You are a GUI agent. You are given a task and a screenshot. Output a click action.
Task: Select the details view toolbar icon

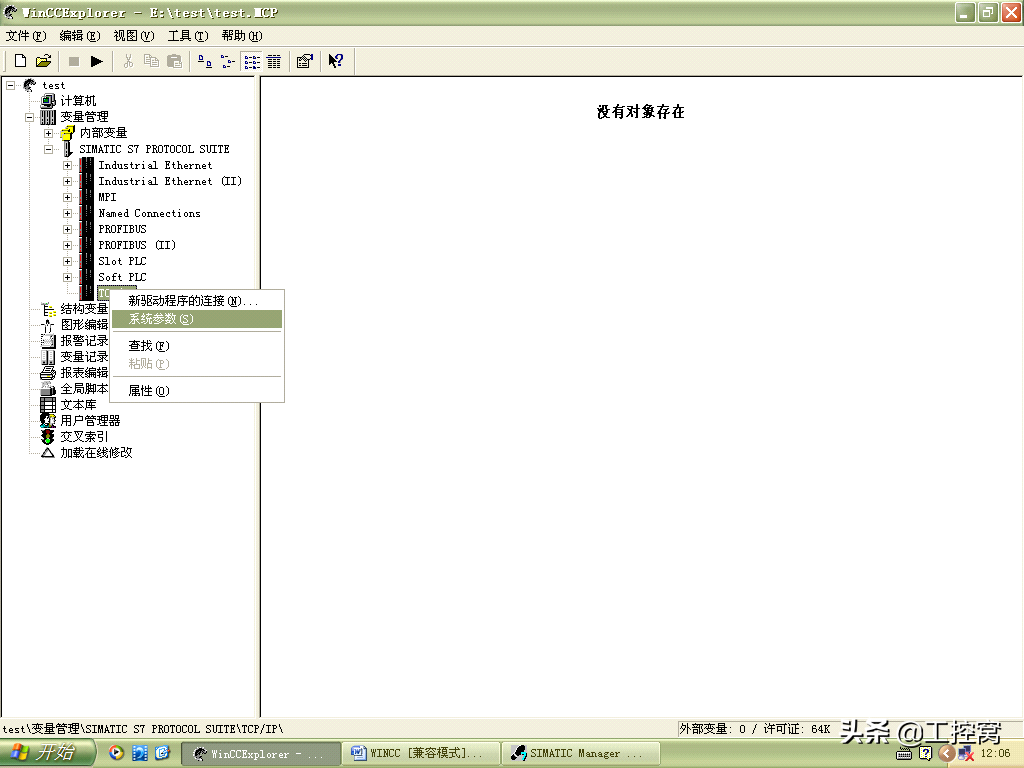273,61
